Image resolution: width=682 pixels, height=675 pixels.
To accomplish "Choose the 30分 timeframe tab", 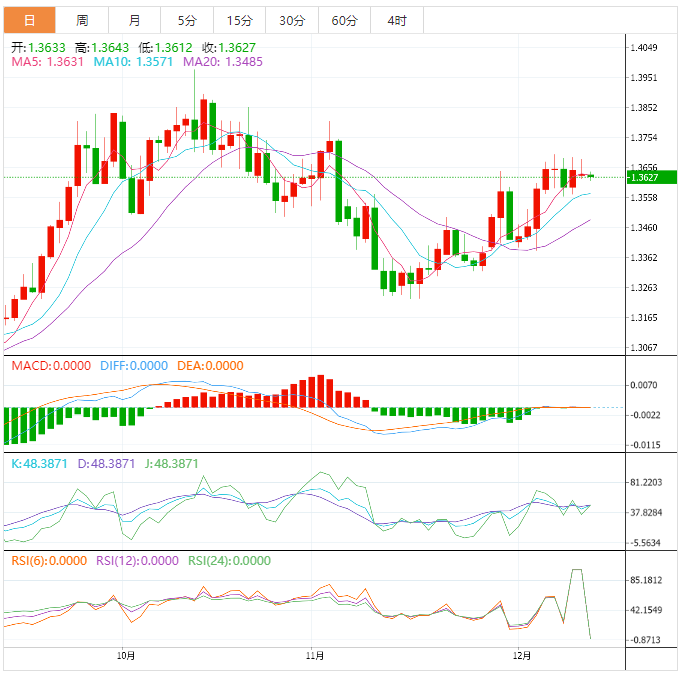I will click(292, 21).
